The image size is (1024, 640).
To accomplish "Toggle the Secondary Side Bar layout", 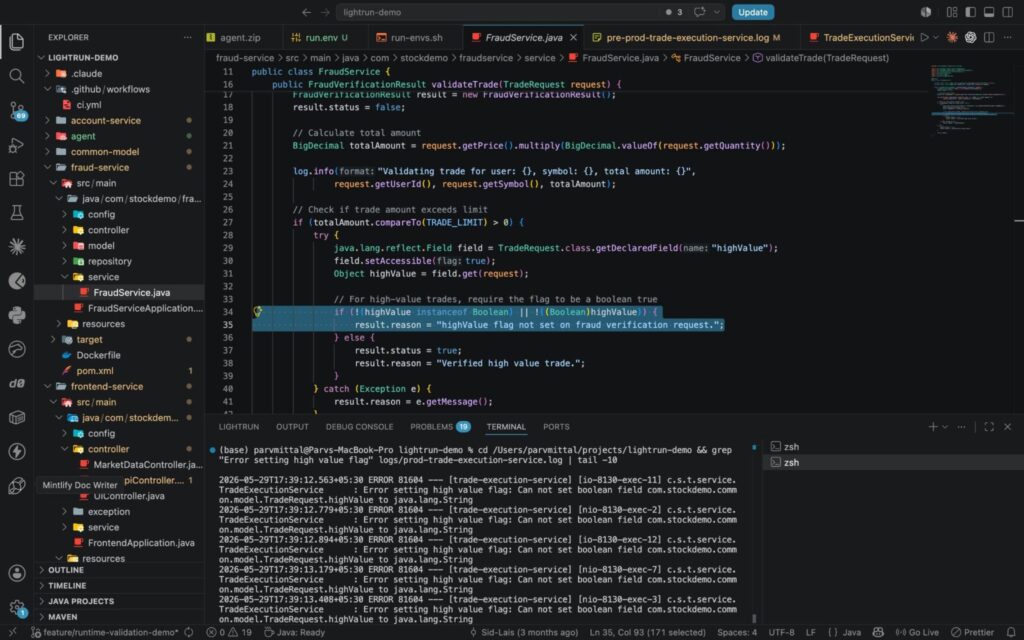I will [1008, 12].
